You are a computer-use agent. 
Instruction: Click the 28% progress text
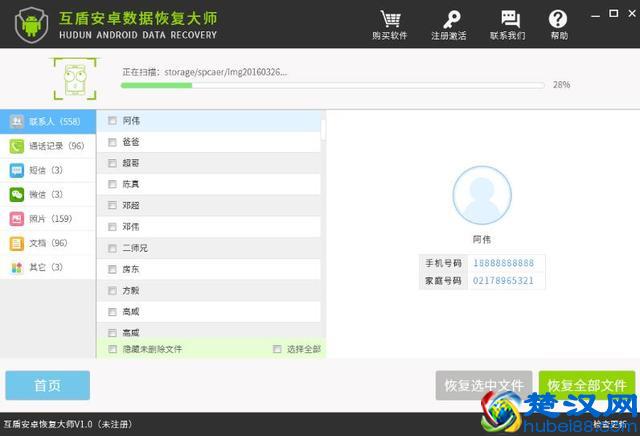tap(562, 85)
